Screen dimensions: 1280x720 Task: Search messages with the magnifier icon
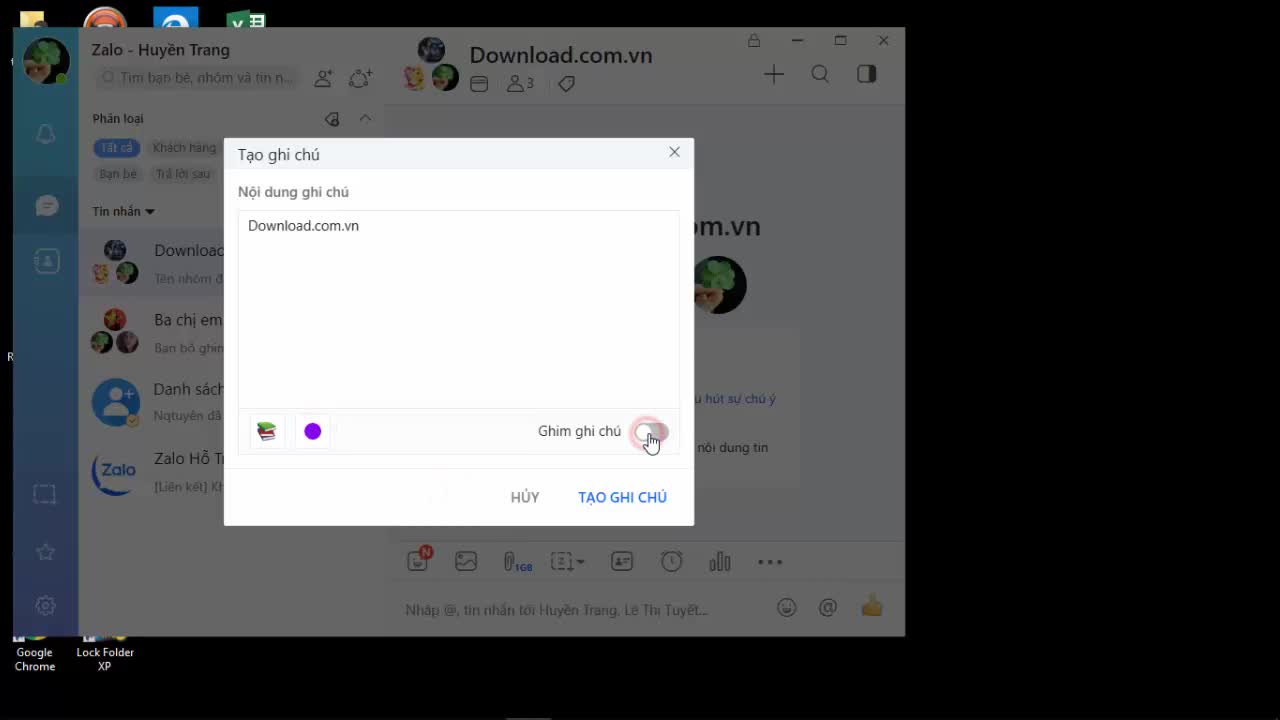click(820, 74)
